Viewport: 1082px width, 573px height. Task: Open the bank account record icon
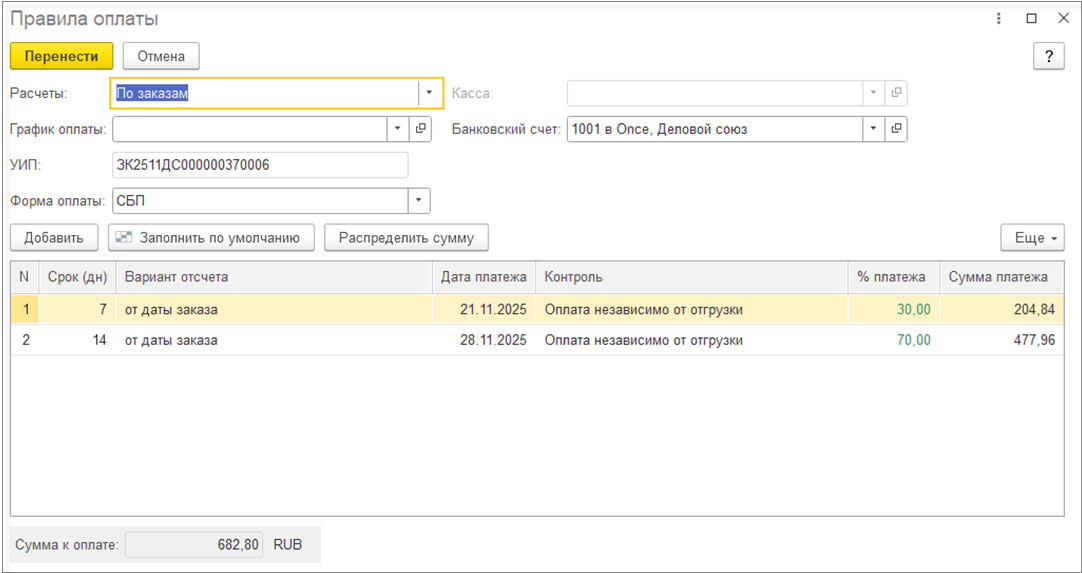coord(897,129)
